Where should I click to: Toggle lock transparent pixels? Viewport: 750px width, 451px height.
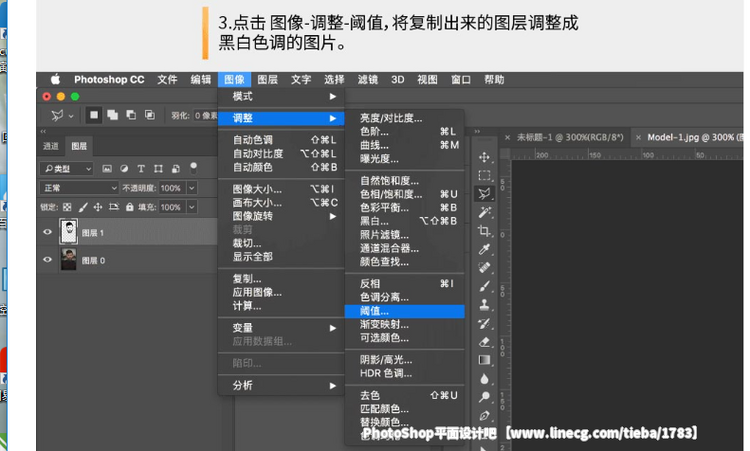point(67,207)
